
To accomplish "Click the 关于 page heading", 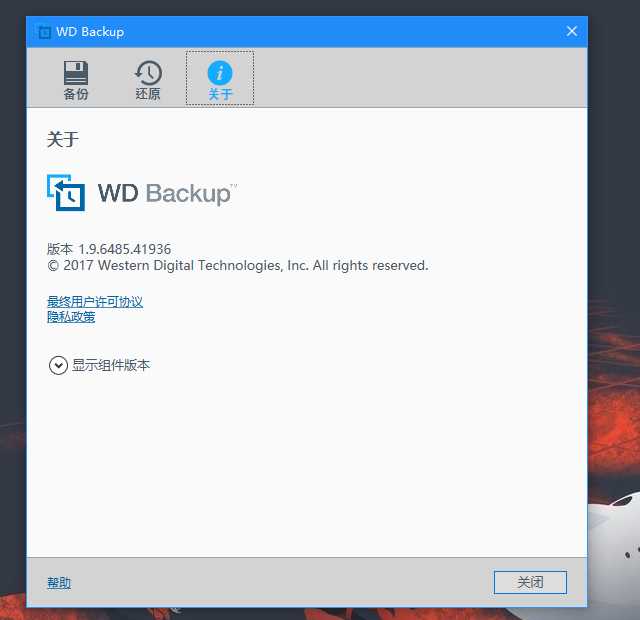I will [x=62, y=140].
